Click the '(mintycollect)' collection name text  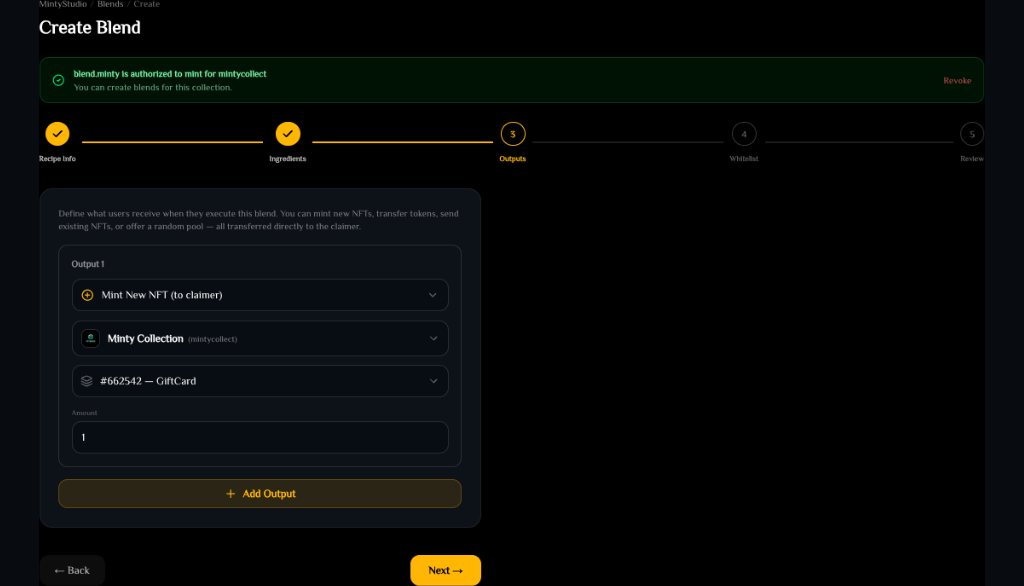(x=212, y=339)
